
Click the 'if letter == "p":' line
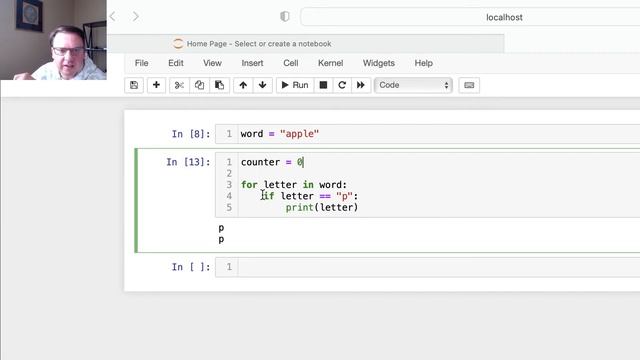pos(310,196)
